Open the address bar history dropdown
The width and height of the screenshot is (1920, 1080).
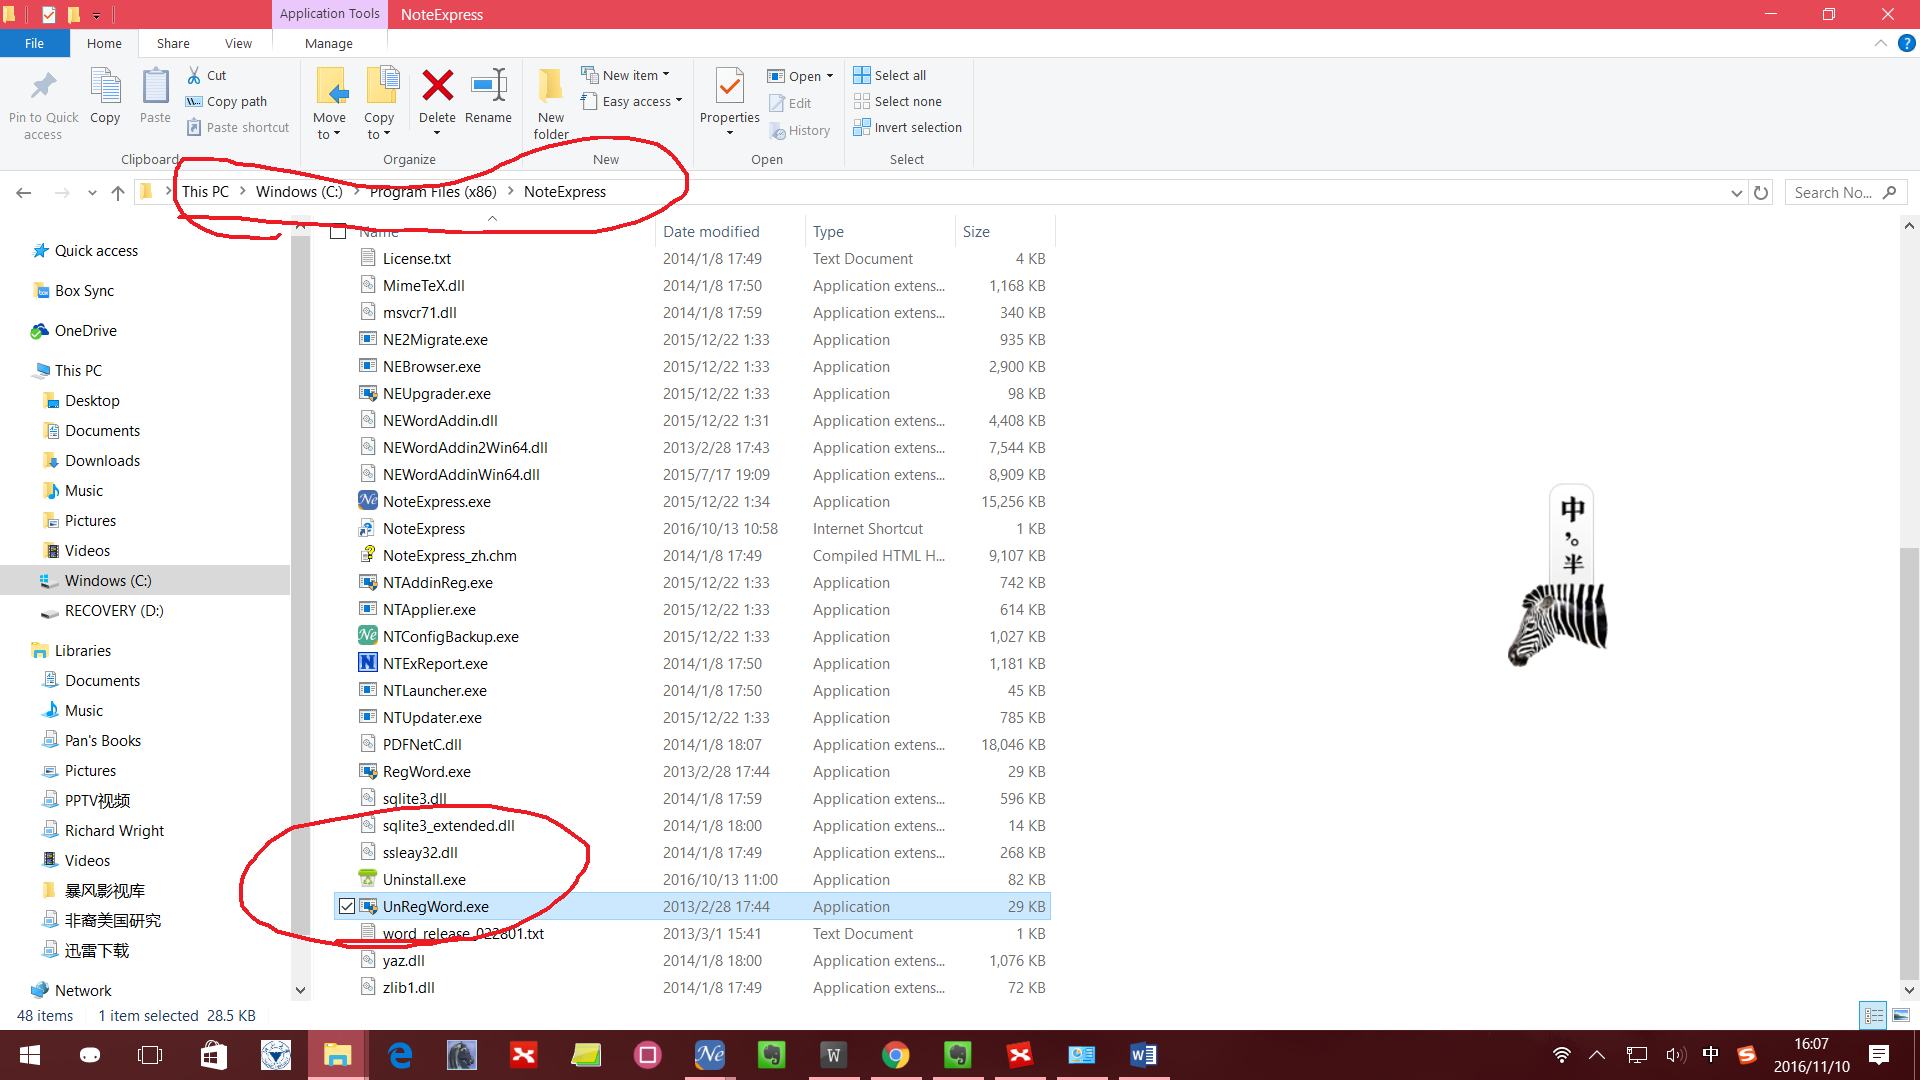[1737, 193]
